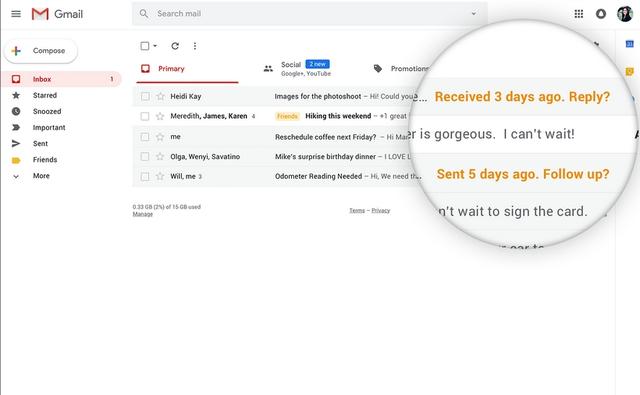640x395 pixels.
Task: Open the select-all dropdown arrow
Action: point(155,46)
